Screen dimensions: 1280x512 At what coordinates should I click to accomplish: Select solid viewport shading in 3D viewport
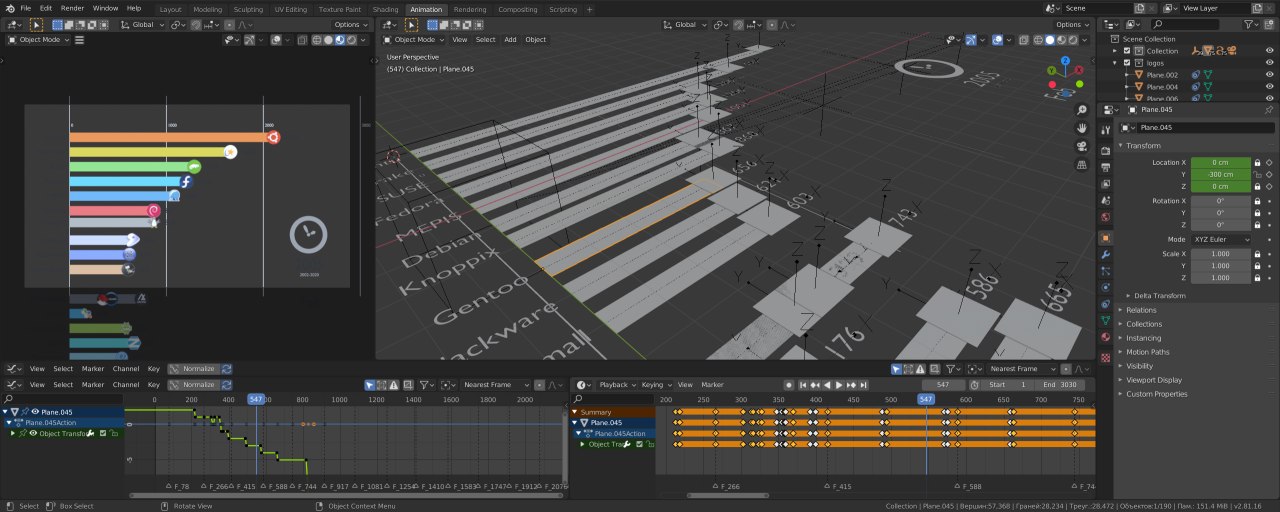click(x=1050, y=40)
